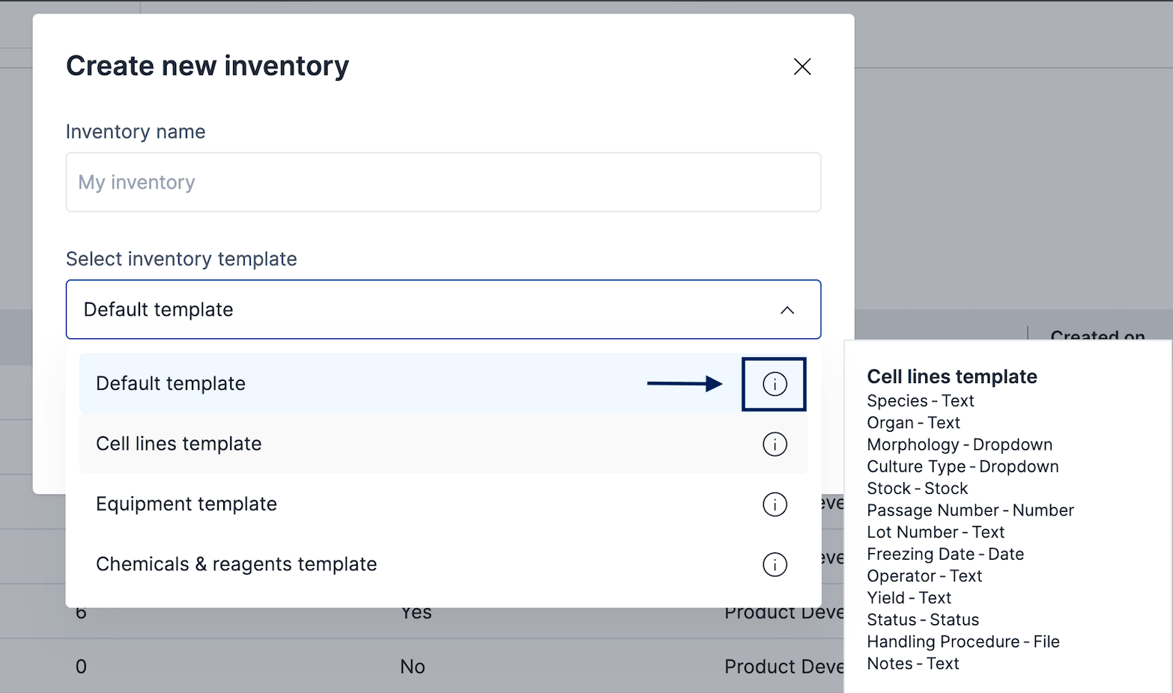Select Default template from the list

(x=168, y=383)
